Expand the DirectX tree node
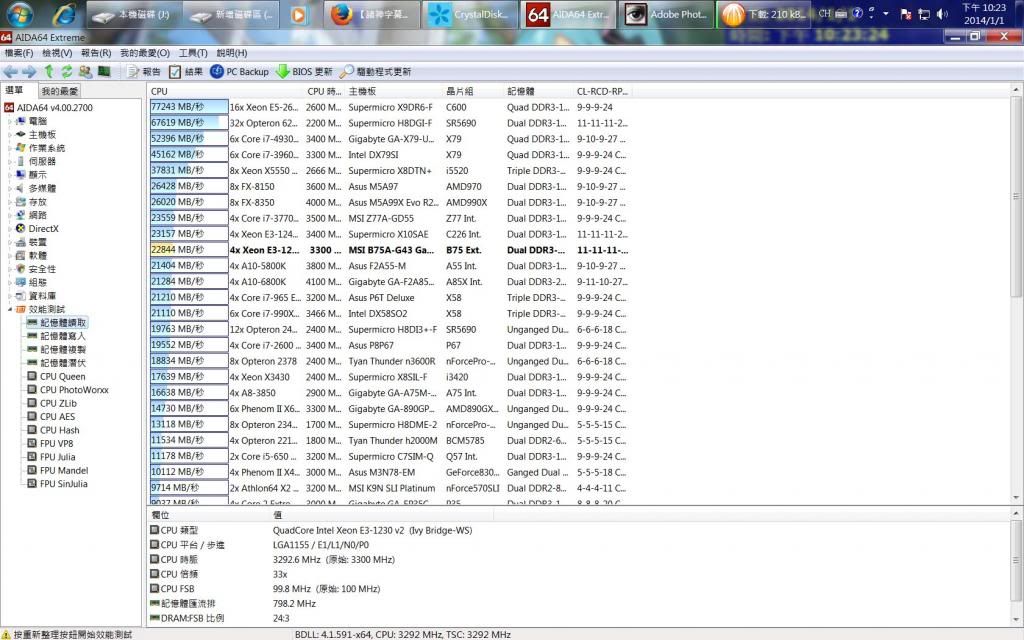The width and height of the screenshot is (1024, 640). coord(10,229)
